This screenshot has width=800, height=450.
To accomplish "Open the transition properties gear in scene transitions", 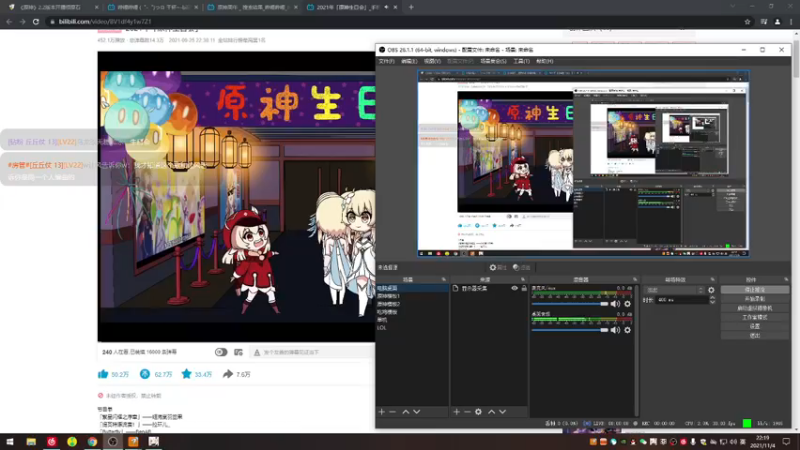I will [711, 290].
